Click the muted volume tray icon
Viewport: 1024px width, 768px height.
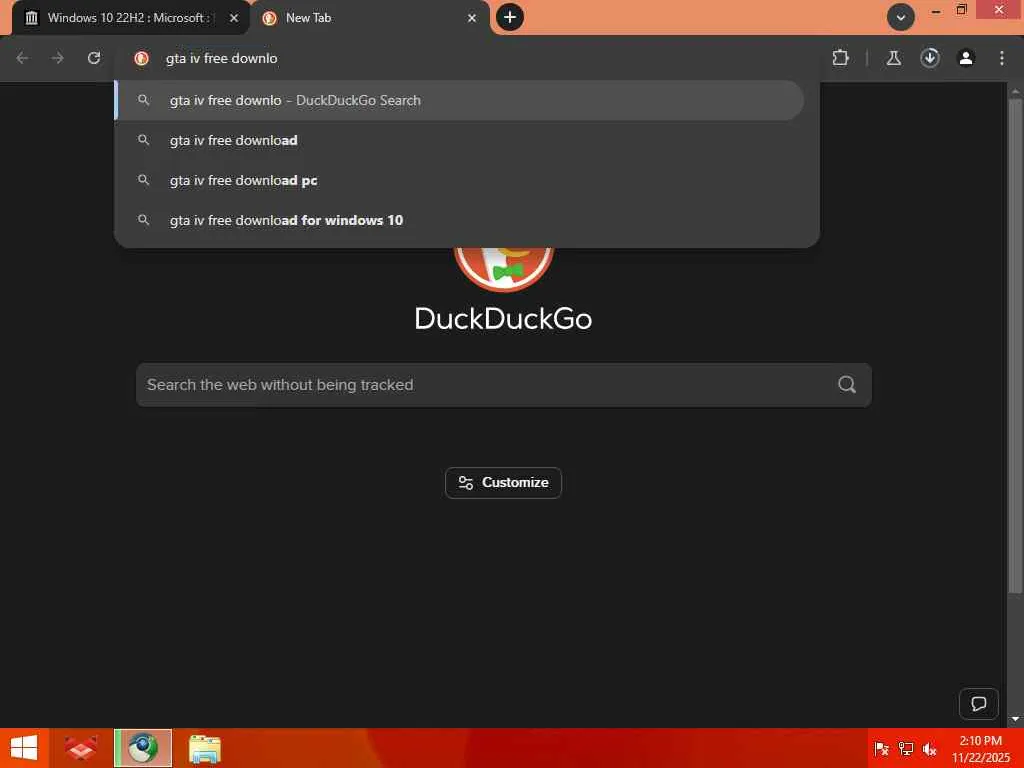click(929, 749)
